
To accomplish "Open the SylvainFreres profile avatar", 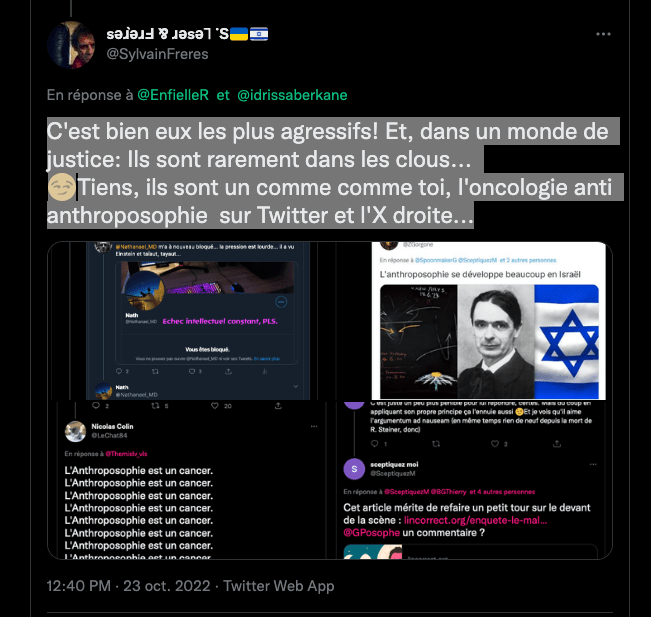I will (x=71, y=45).
